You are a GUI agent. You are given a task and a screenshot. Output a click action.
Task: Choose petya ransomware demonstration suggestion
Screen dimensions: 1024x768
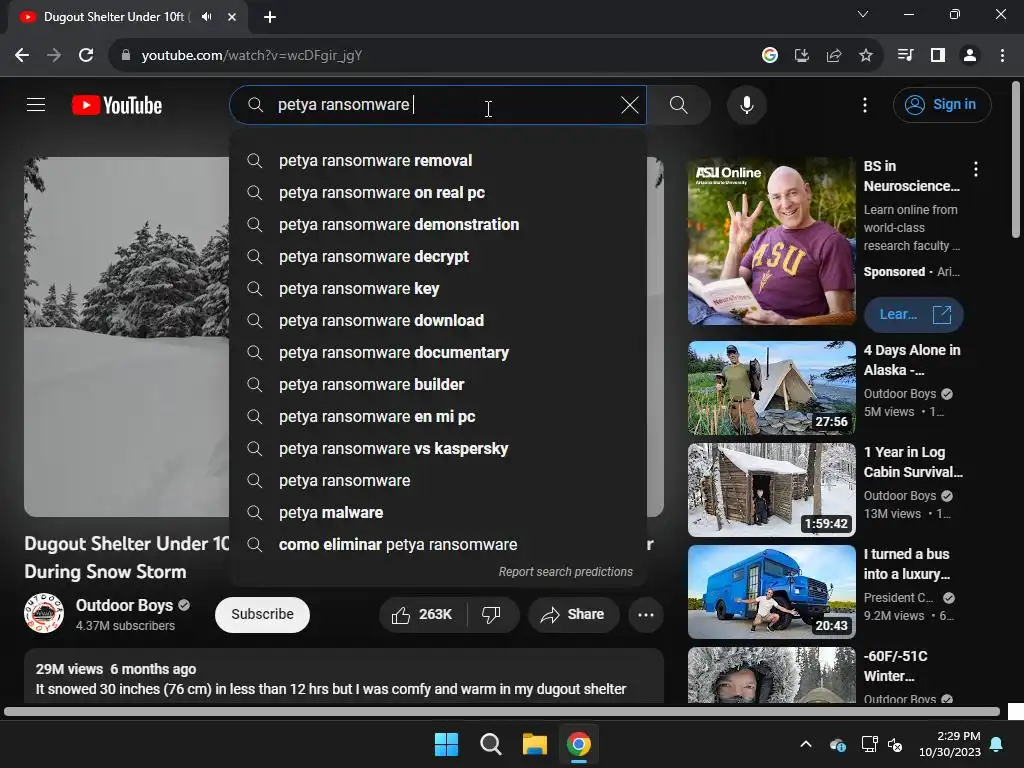(x=438, y=225)
